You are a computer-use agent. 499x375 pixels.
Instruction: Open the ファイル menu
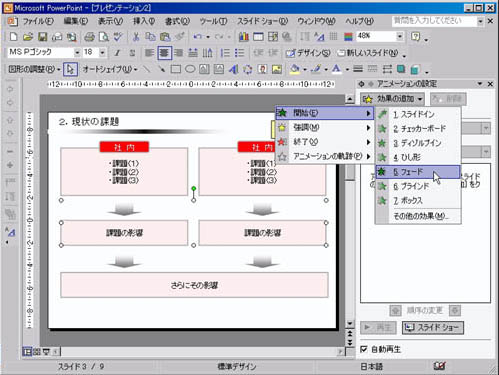click(38, 21)
